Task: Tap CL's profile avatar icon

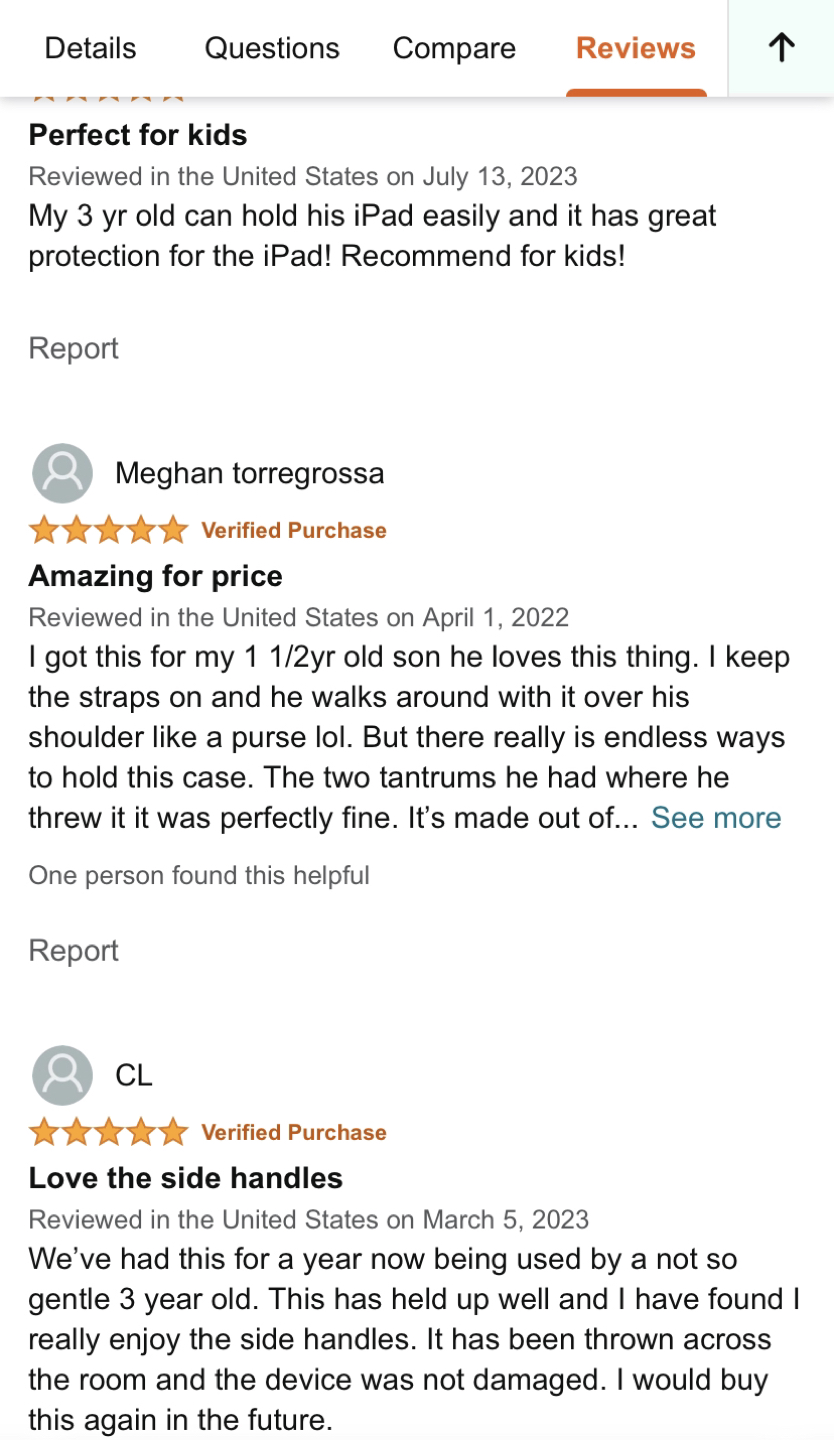Action: pyautogui.click(x=62, y=1075)
